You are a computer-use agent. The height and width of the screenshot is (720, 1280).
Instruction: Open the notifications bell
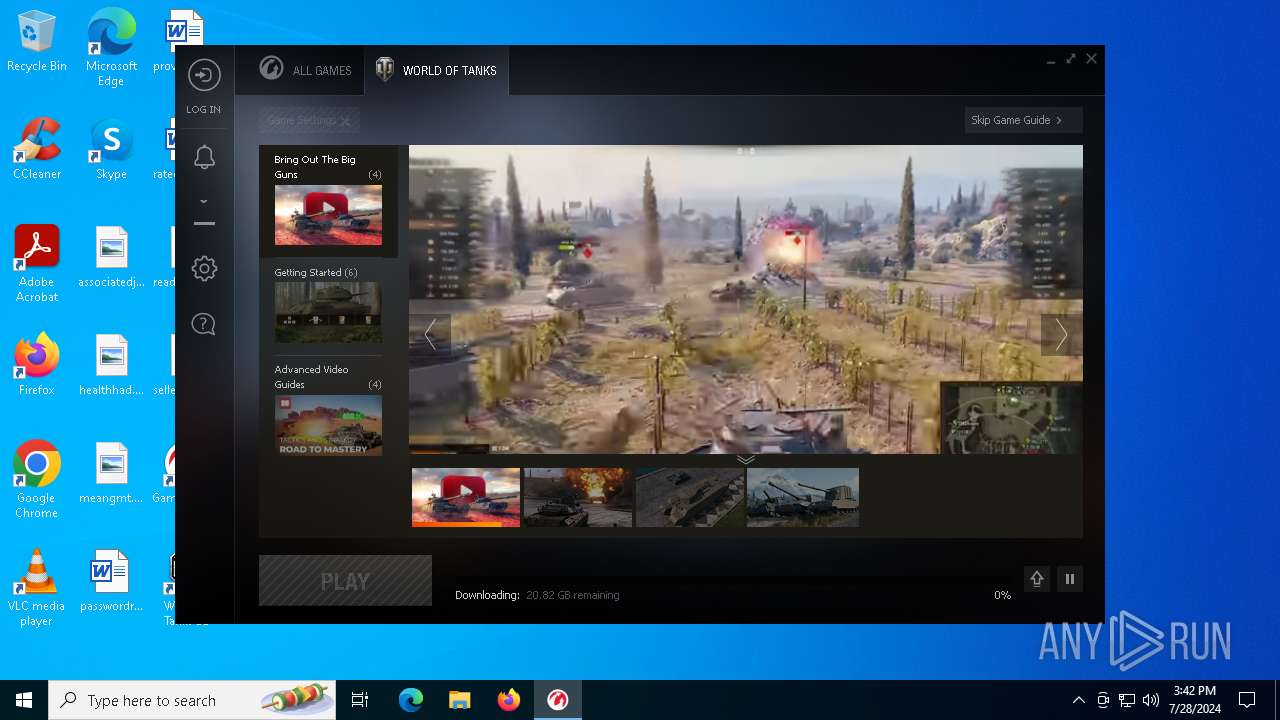204,157
